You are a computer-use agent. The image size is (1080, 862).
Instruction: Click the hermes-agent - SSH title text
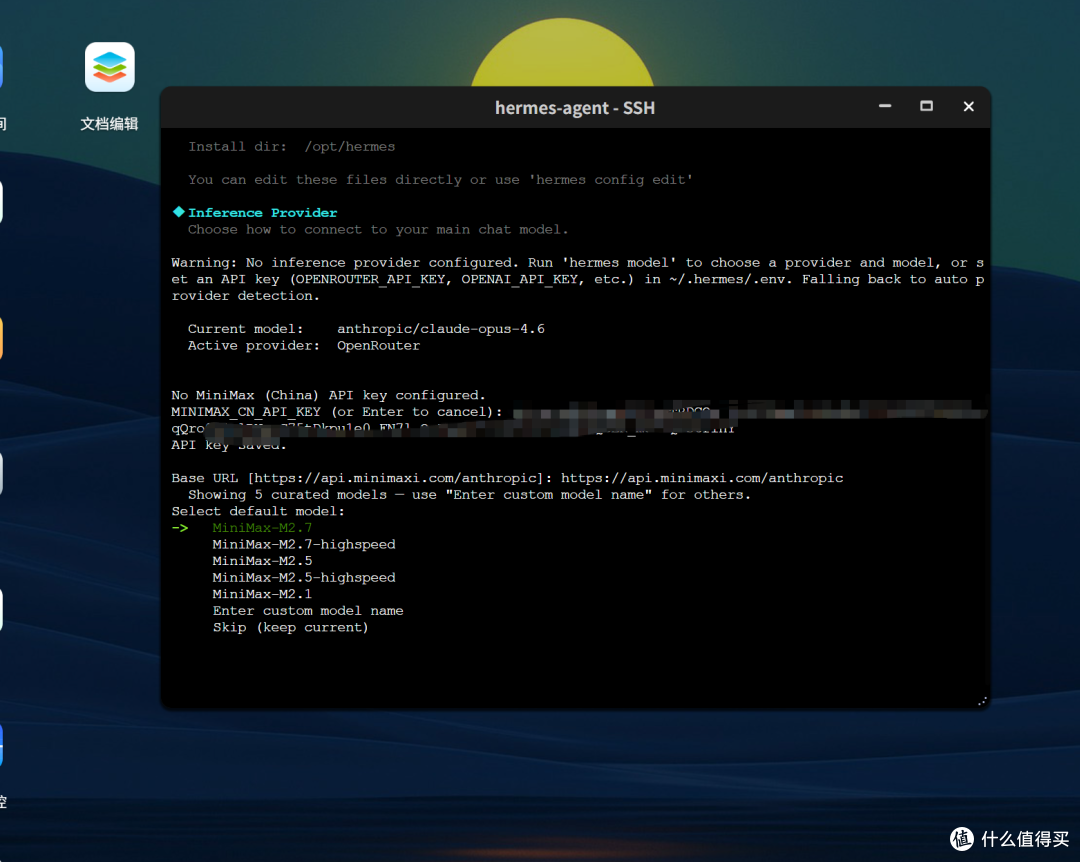coord(574,108)
